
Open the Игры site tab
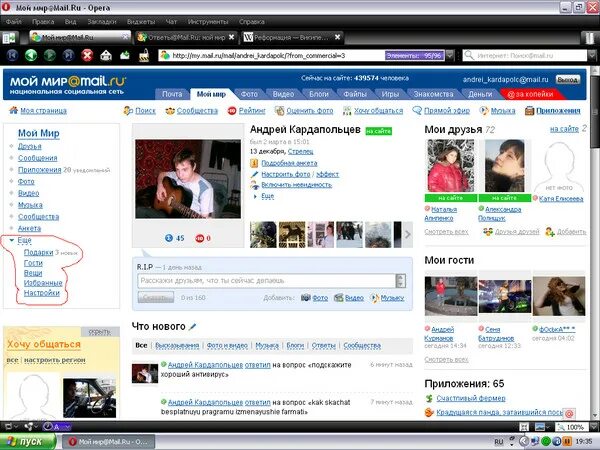click(x=390, y=94)
